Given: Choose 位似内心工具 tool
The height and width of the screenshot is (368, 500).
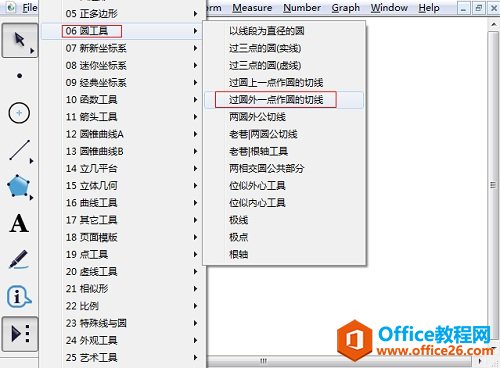Looking at the screenshot, I should [x=284, y=203].
